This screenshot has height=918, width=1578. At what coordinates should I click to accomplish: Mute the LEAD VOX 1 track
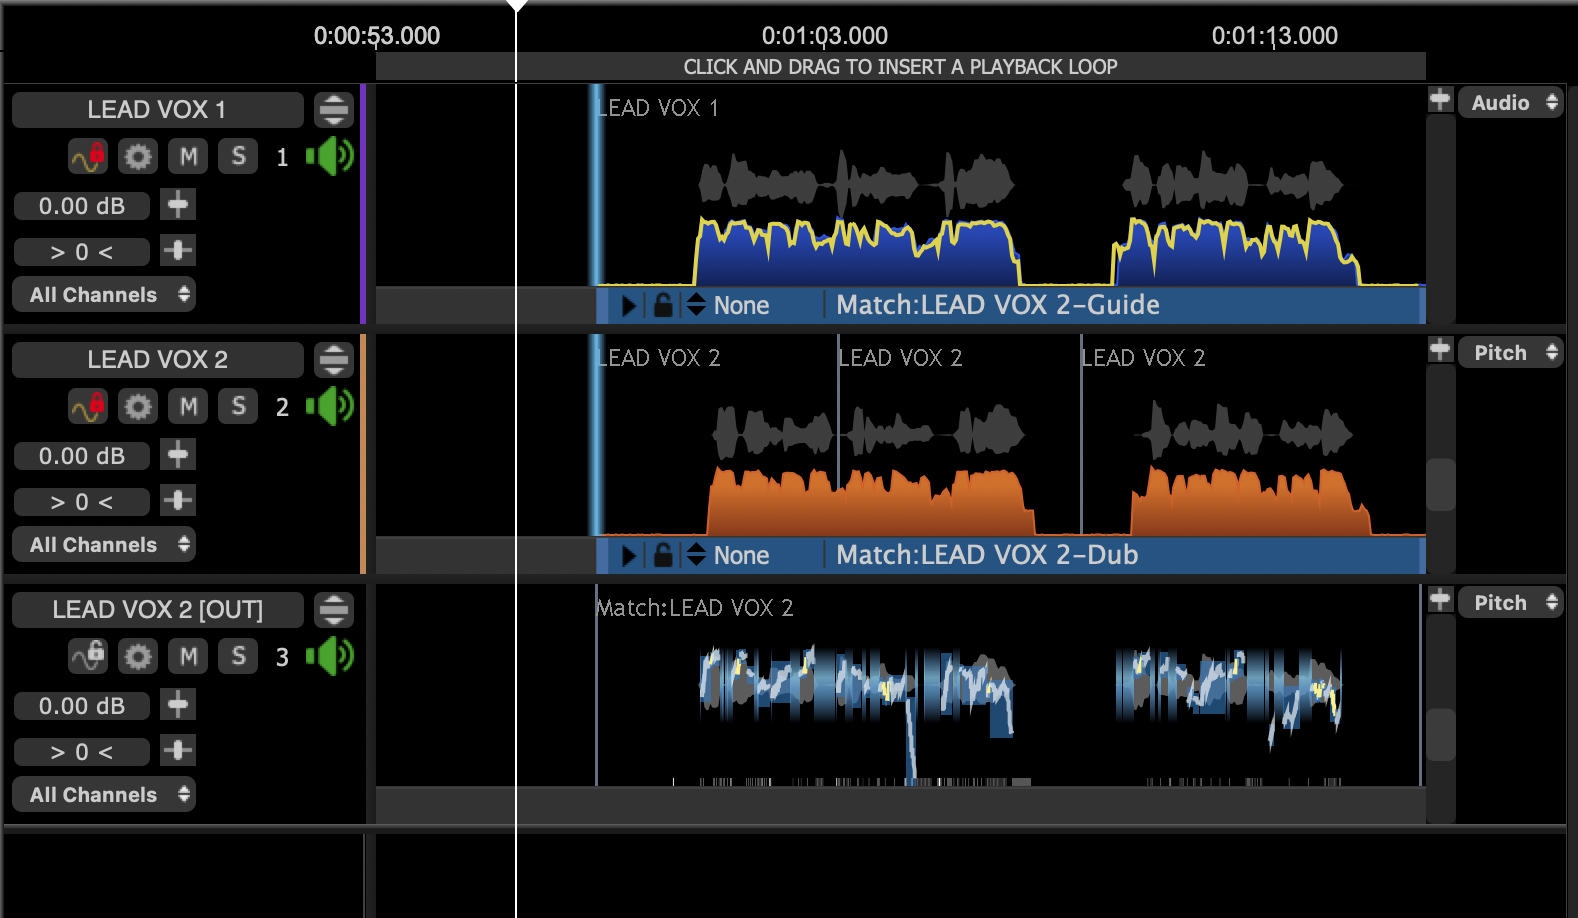[x=188, y=156]
